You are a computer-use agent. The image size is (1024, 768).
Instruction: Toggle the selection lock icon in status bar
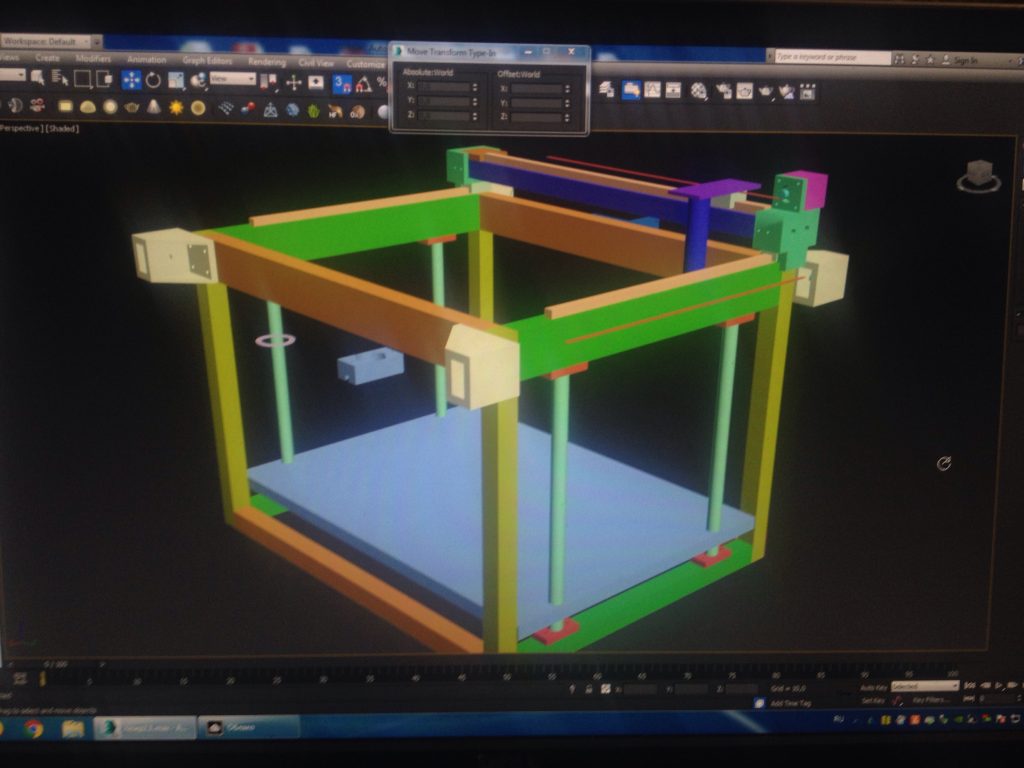pos(589,688)
